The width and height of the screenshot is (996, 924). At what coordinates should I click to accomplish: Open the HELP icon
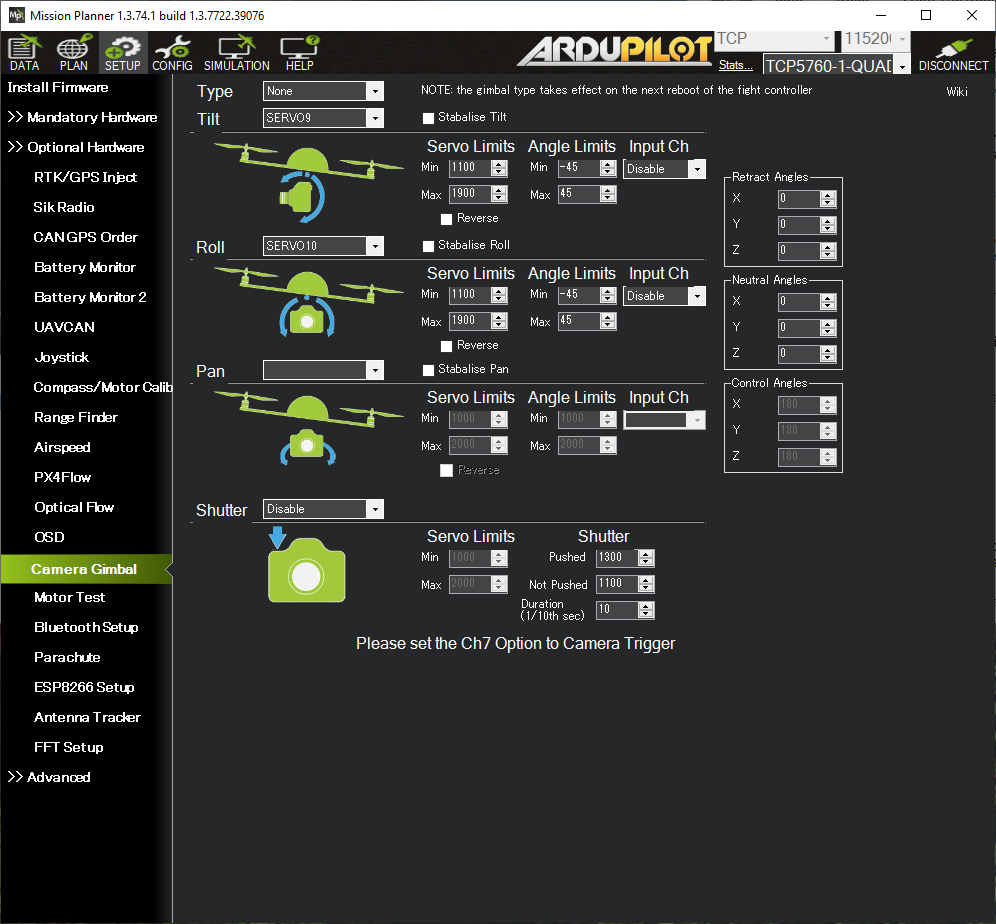coord(299,53)
